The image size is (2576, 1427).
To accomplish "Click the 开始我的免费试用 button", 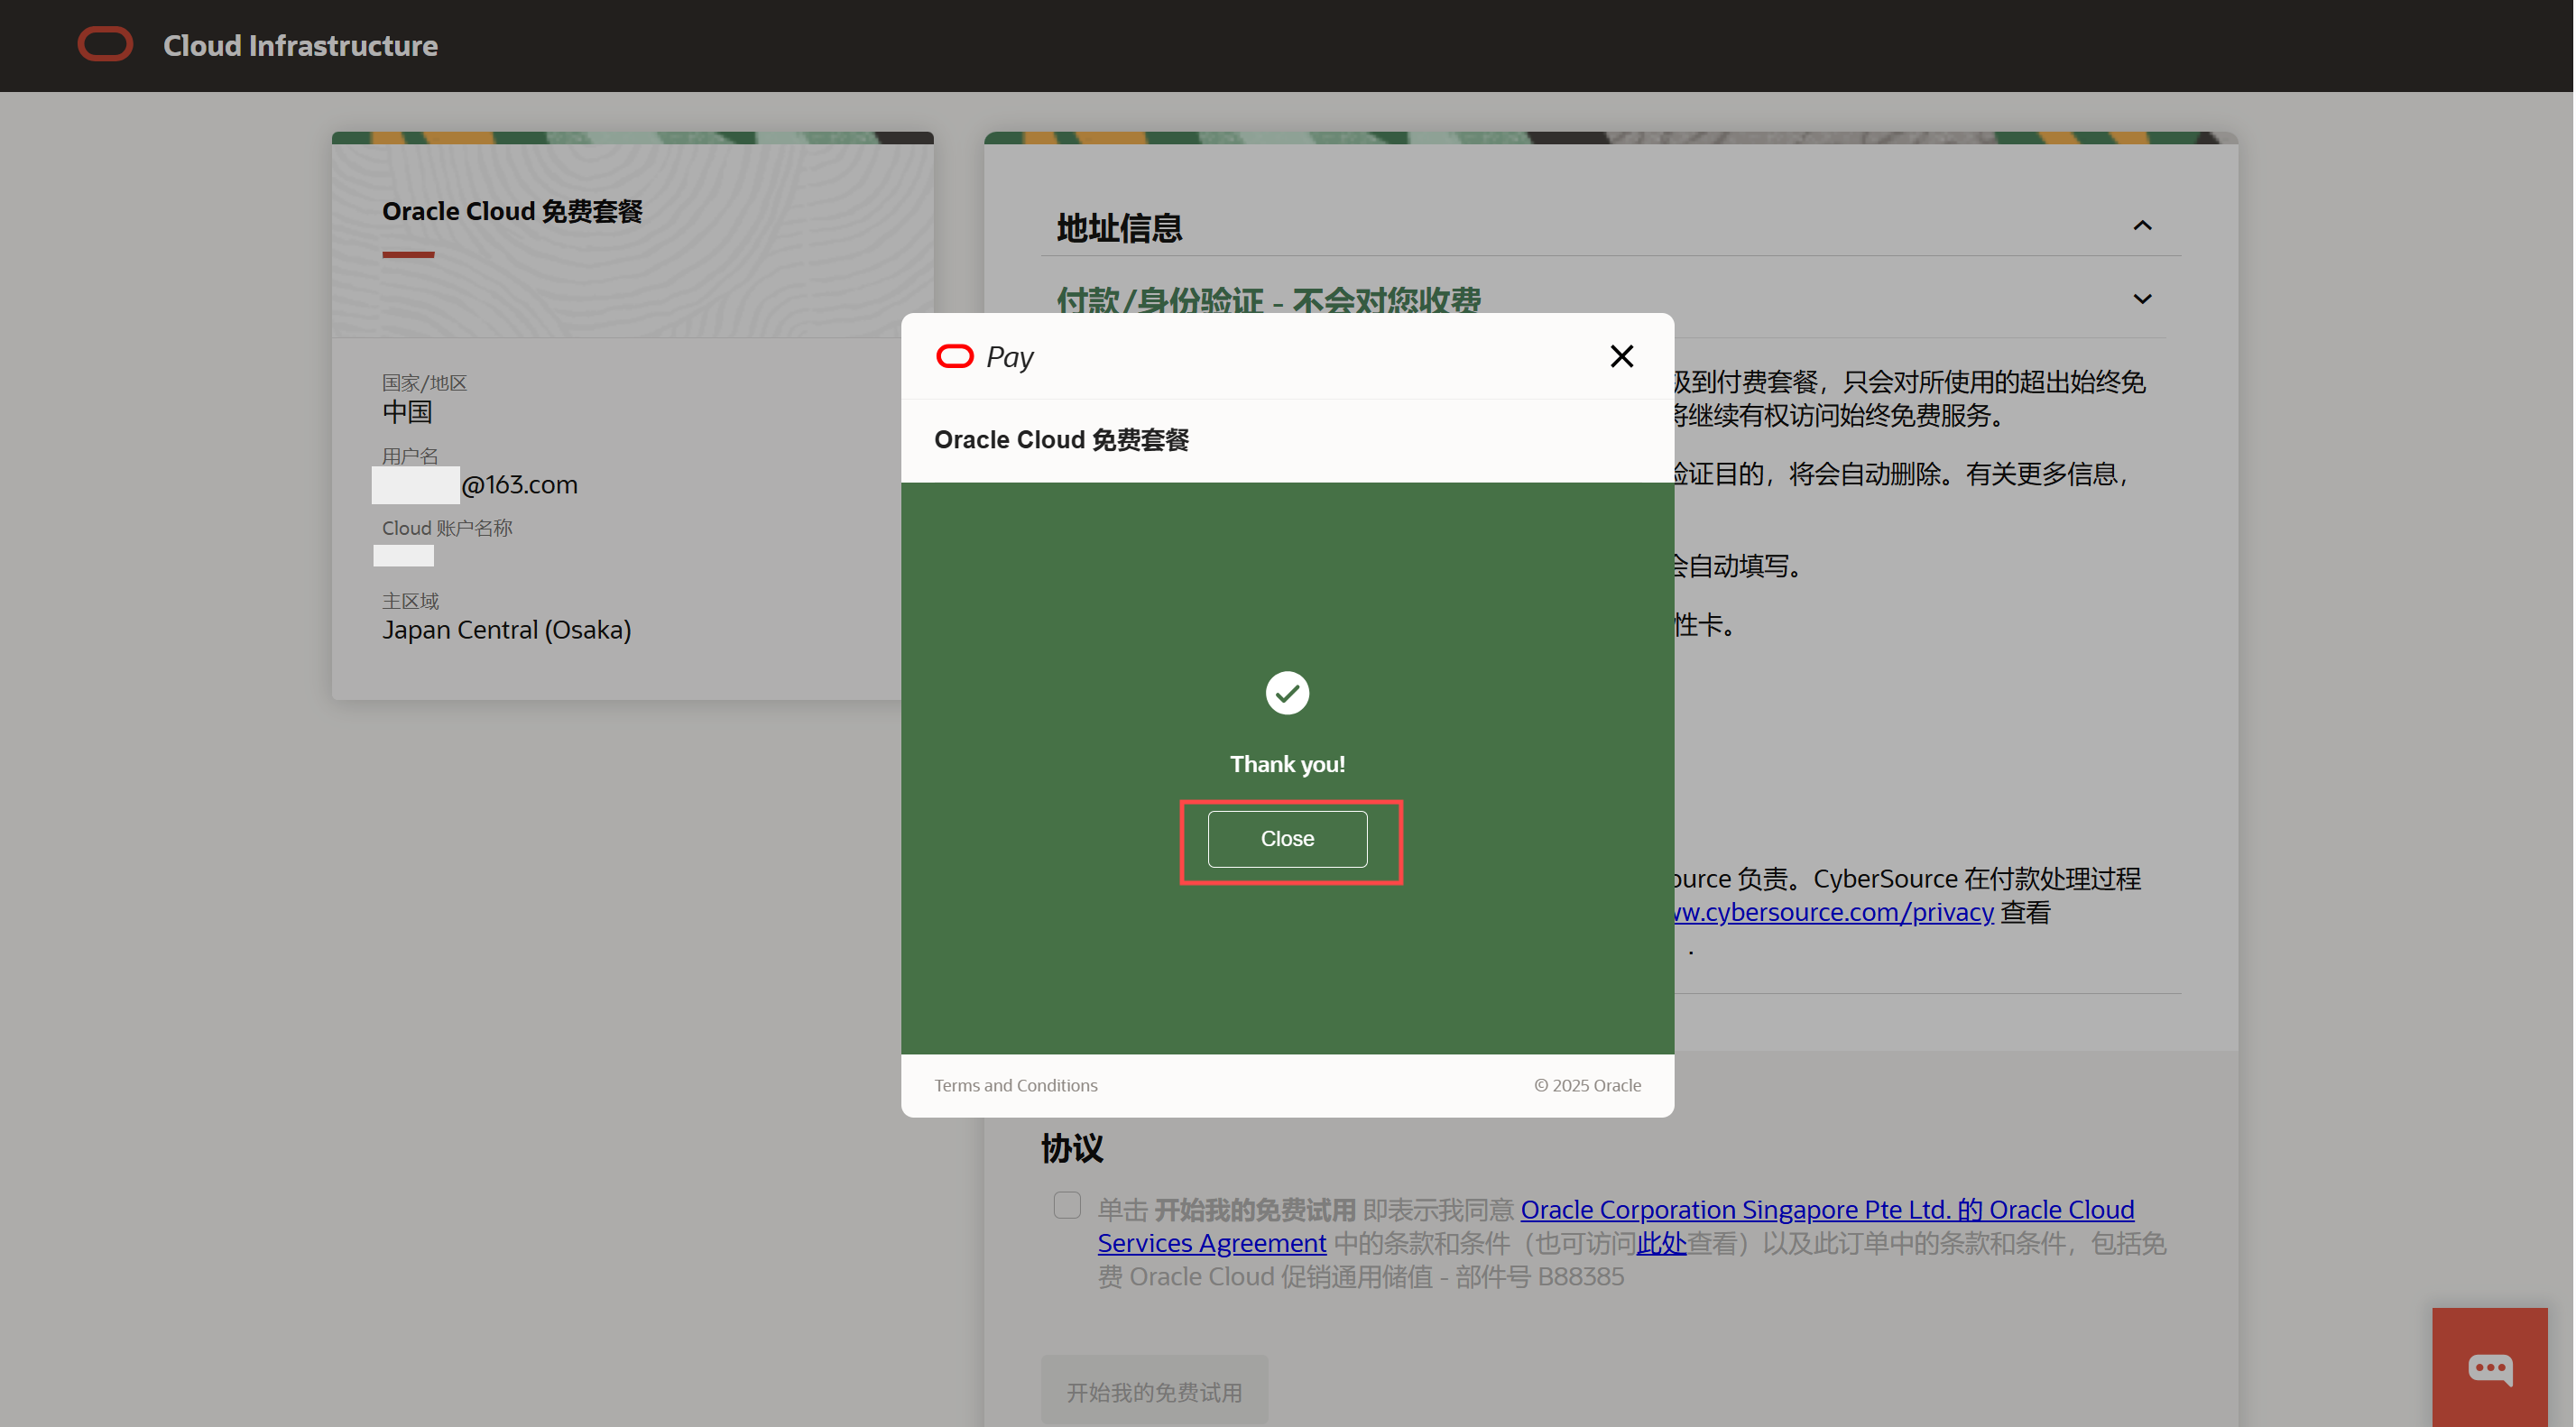I will click(x=1154, y=1391).
